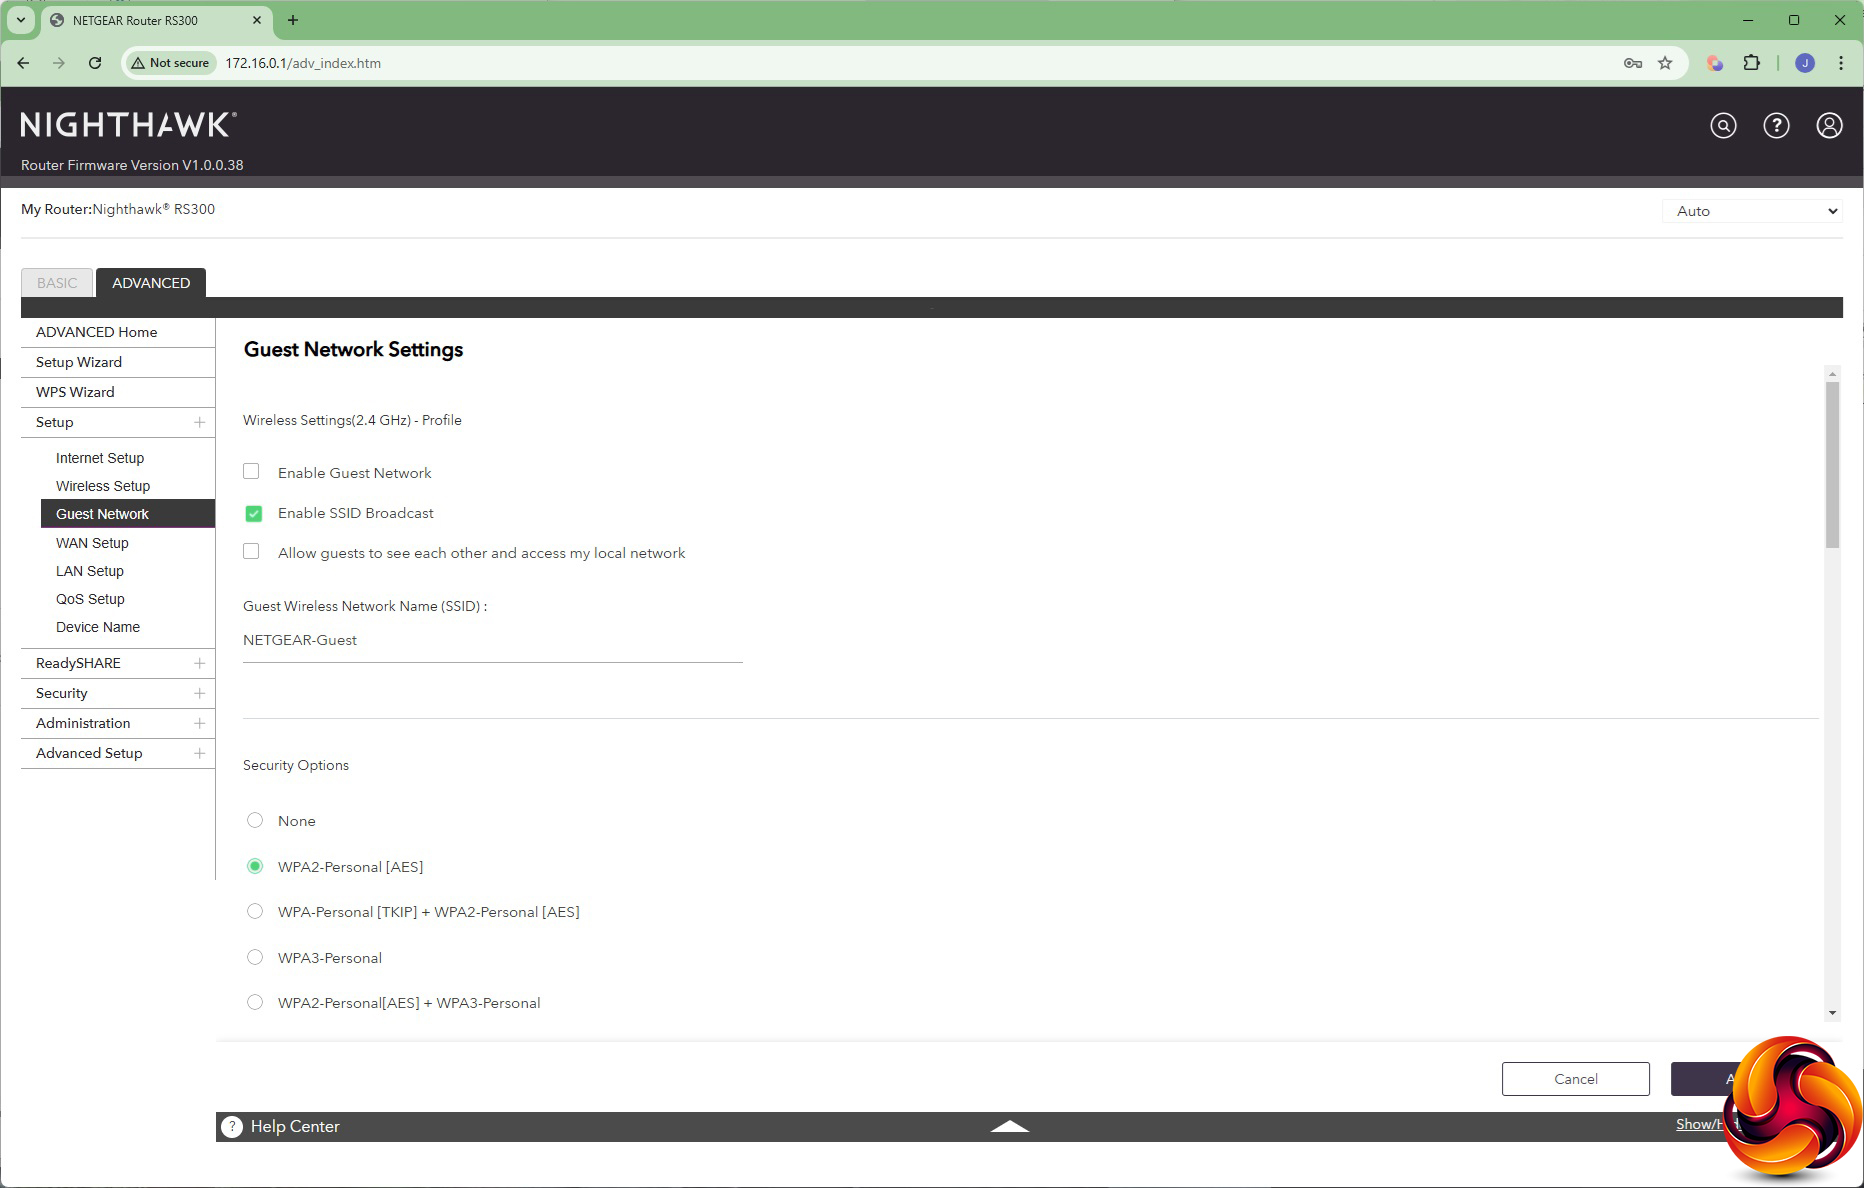Open the help question mark icon in header
This screenshot has height=1188, width=1864.
click(x=1776, y=125)
